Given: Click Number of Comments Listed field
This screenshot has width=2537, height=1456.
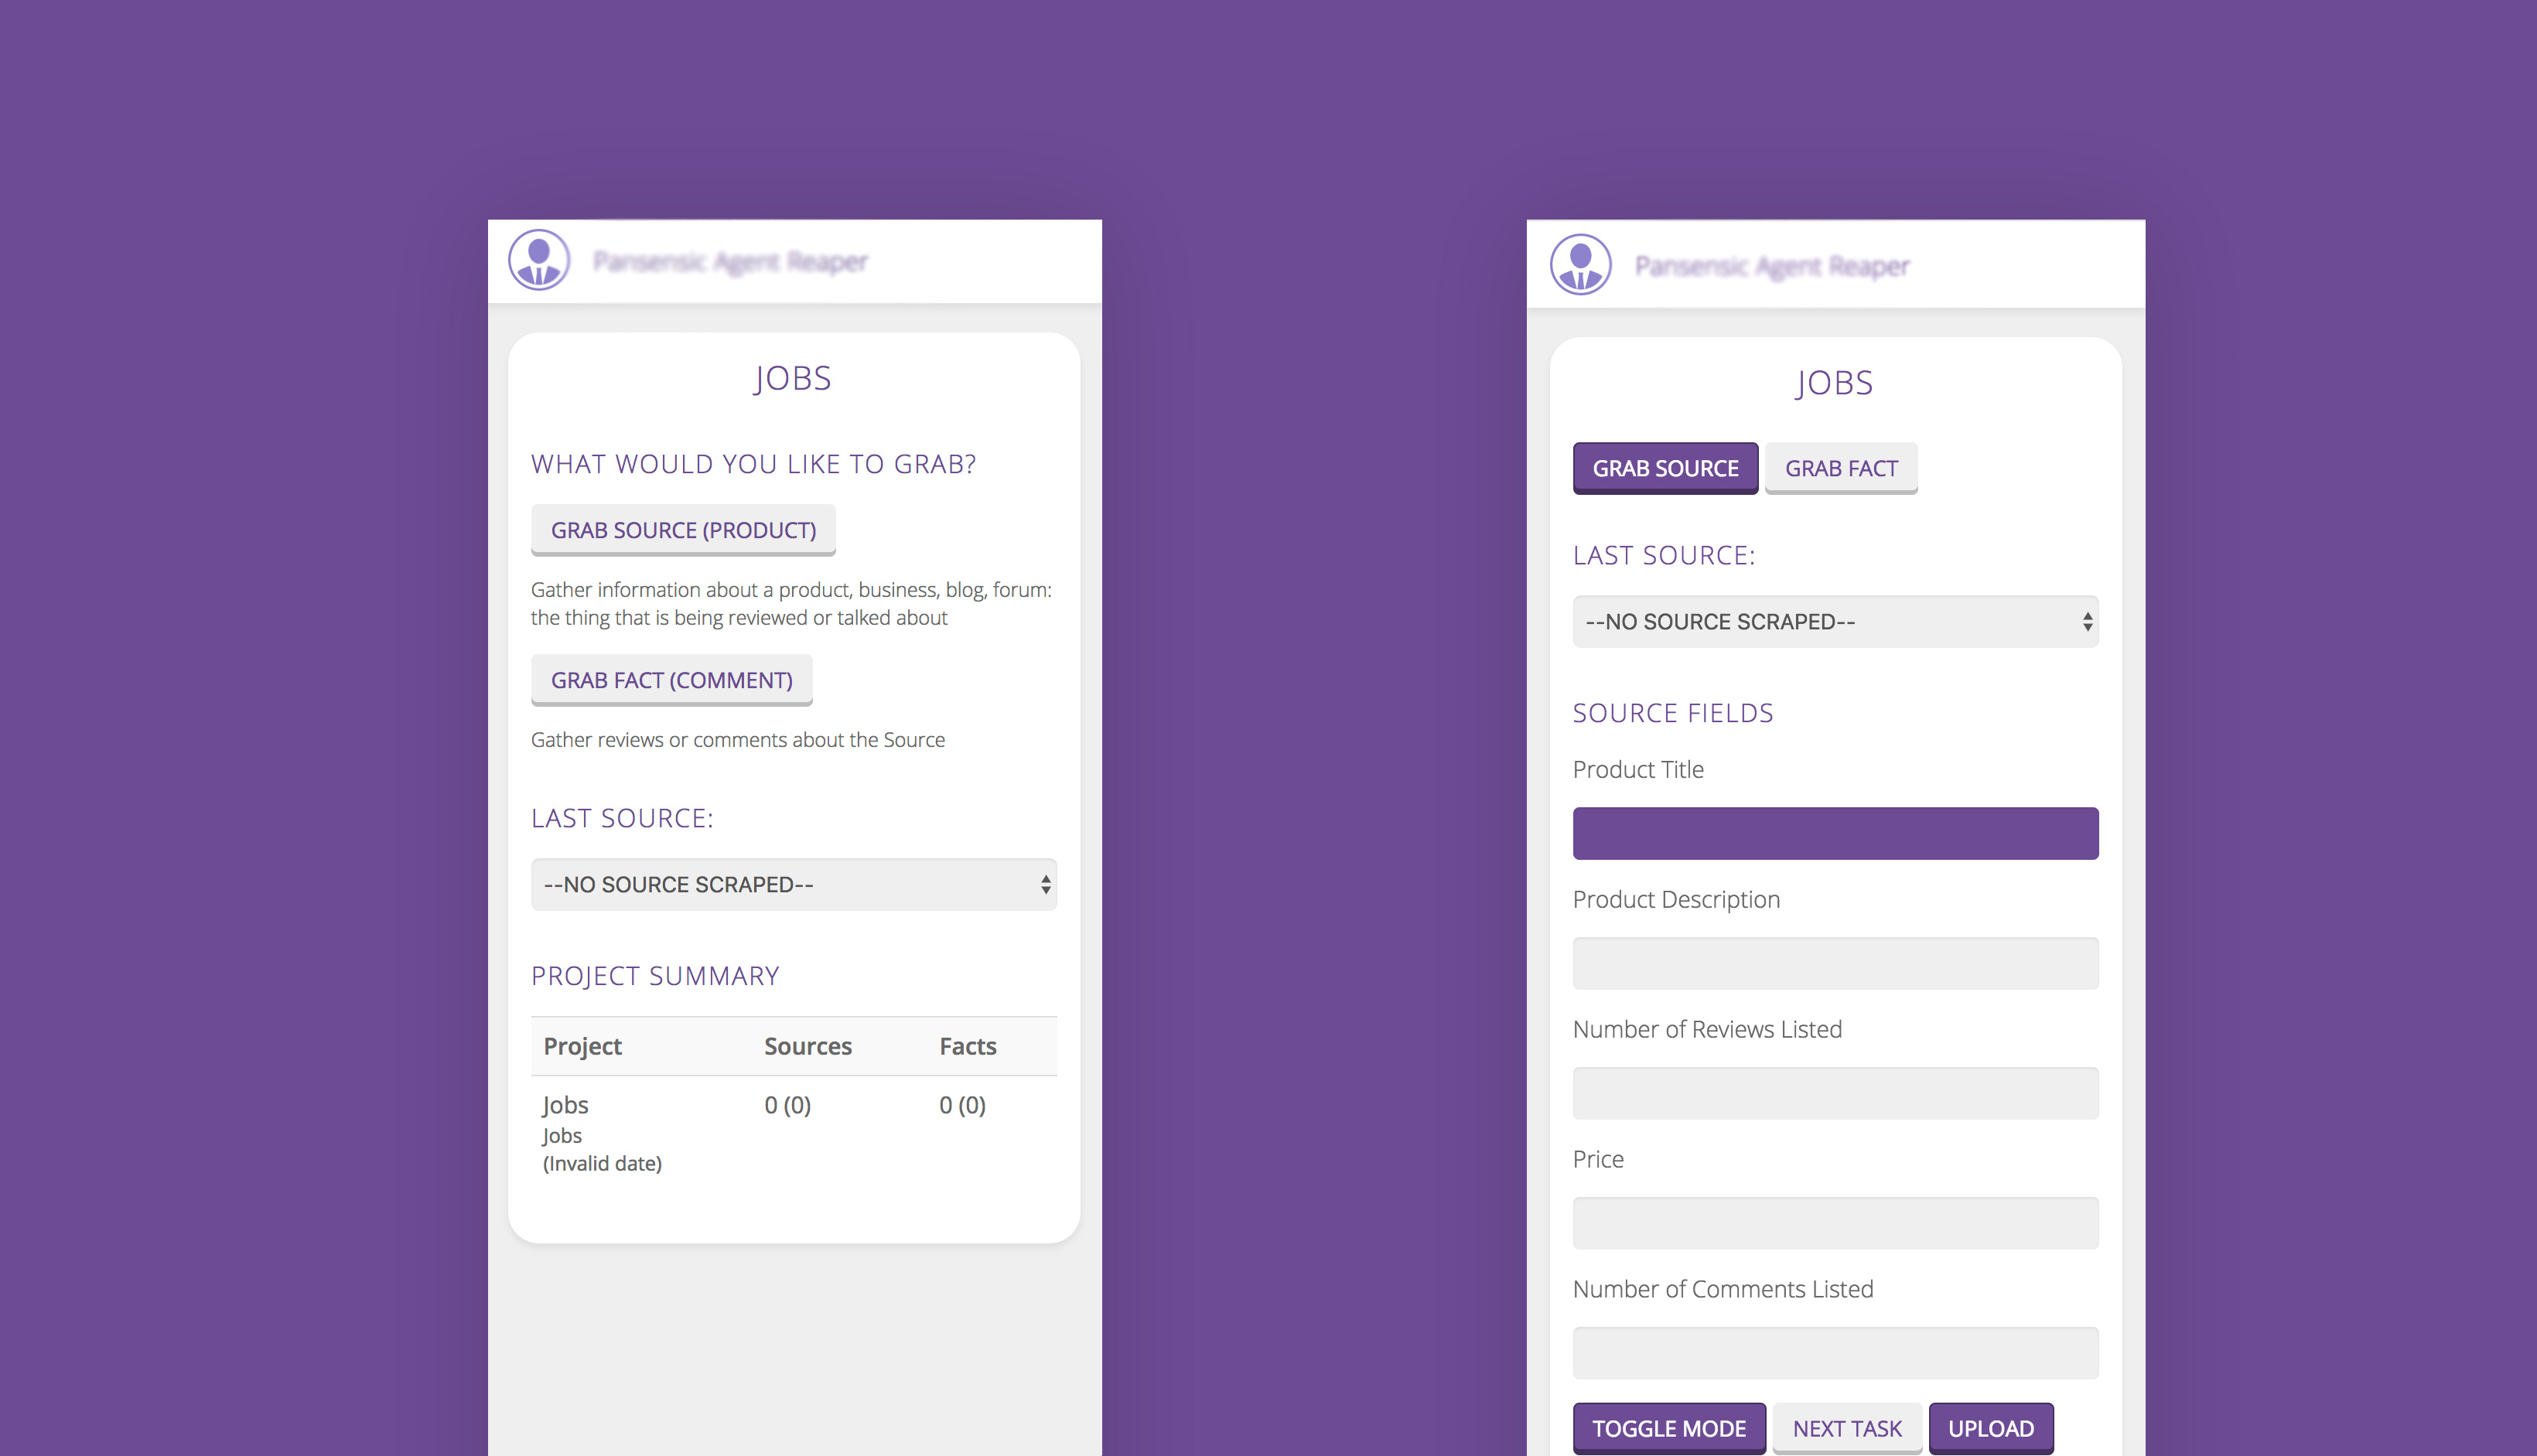Looking at the screenshot, I should tap(1835, 1353).
